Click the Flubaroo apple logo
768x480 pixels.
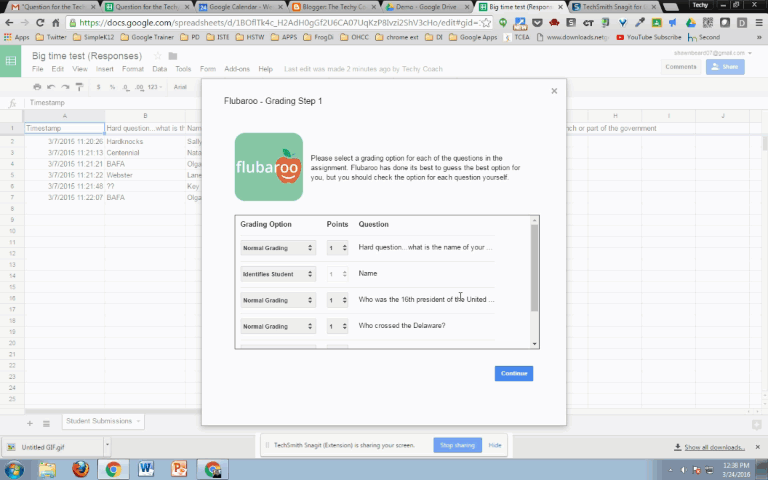coord(268,167)
